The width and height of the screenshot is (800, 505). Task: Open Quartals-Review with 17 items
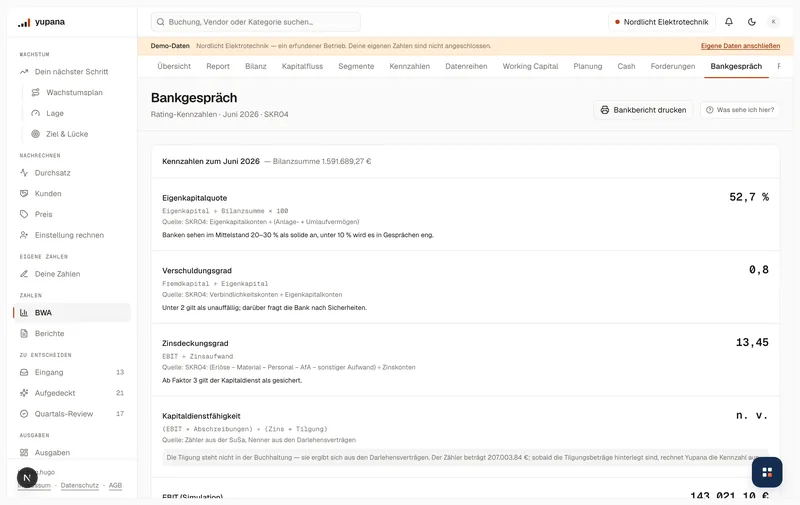point(71,414)
